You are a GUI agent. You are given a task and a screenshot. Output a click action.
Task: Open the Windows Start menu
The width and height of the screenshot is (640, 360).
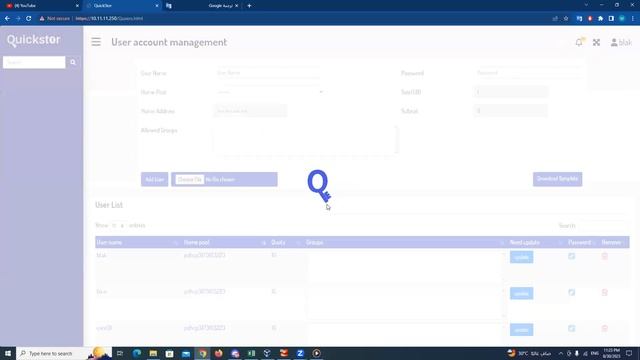[x=8, y=353]
